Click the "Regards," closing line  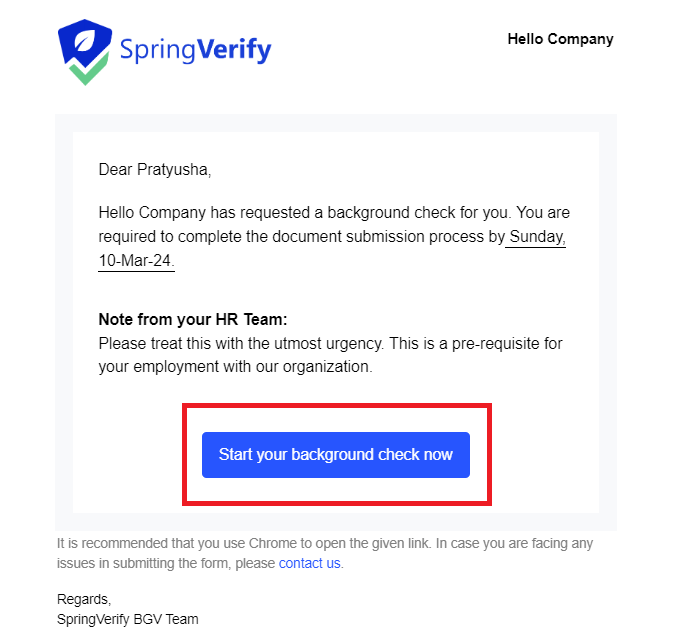point(84,600)
